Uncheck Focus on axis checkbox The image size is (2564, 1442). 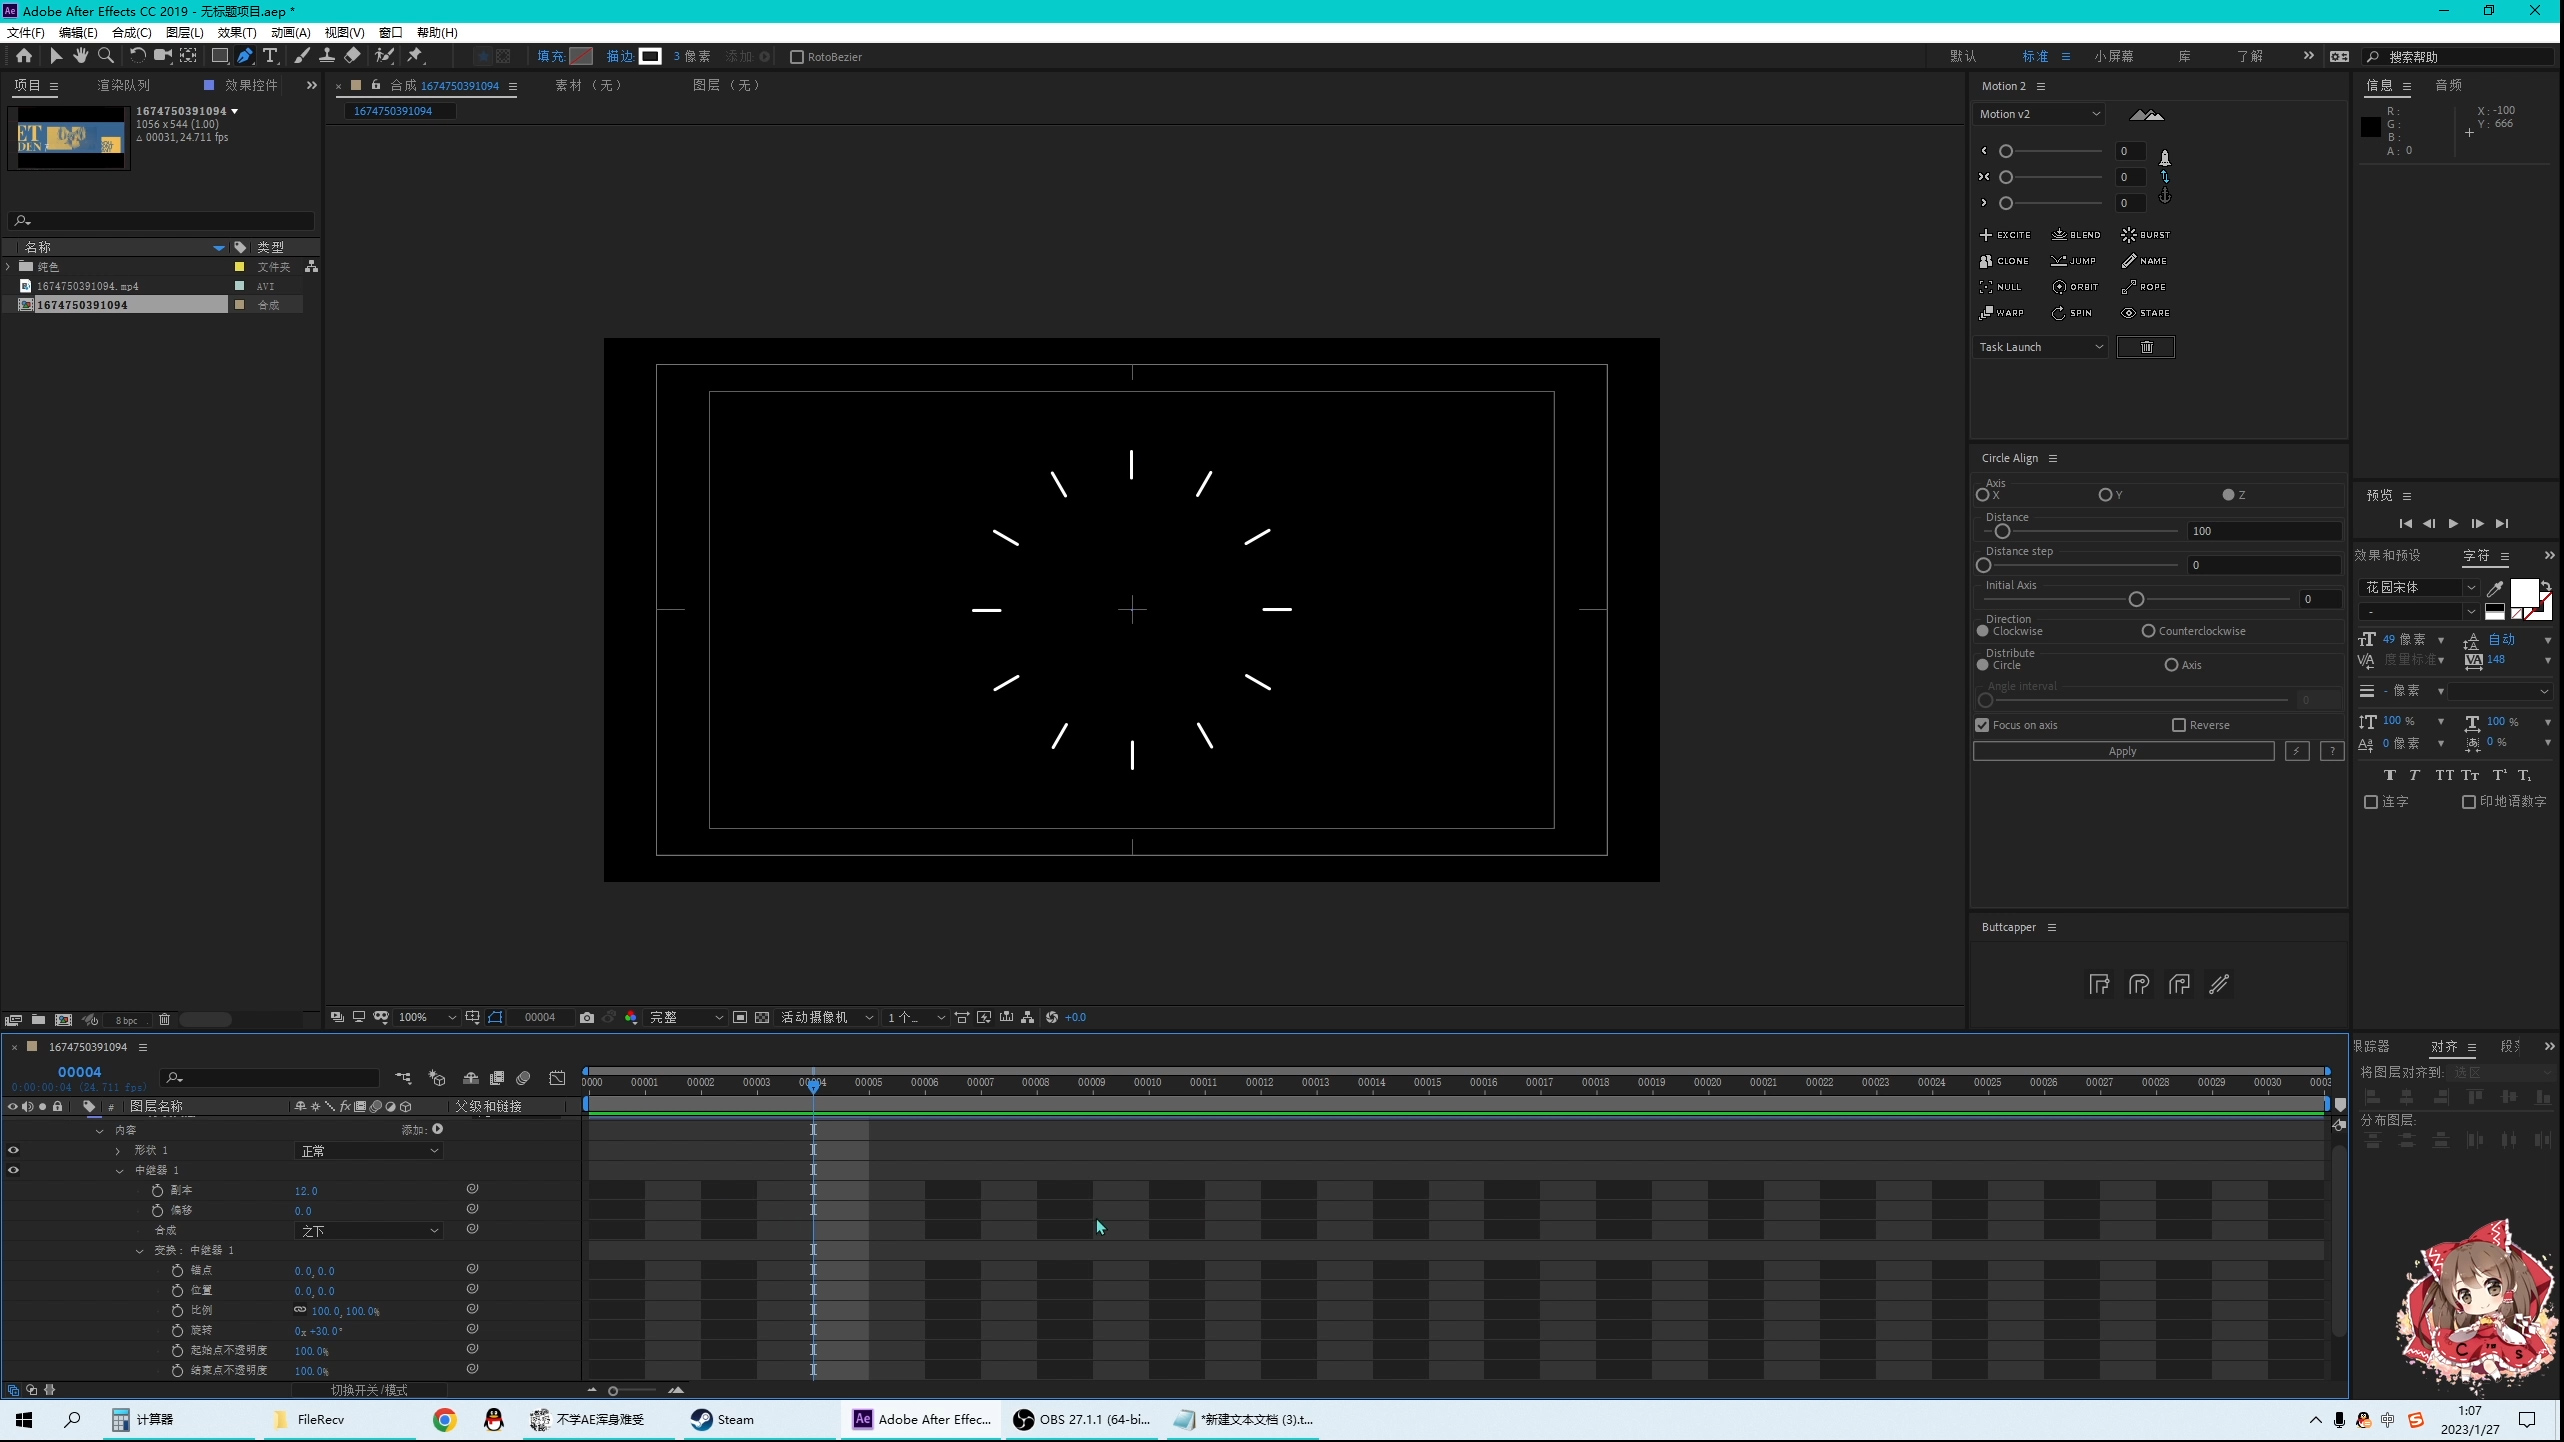tap(1982, 725)
